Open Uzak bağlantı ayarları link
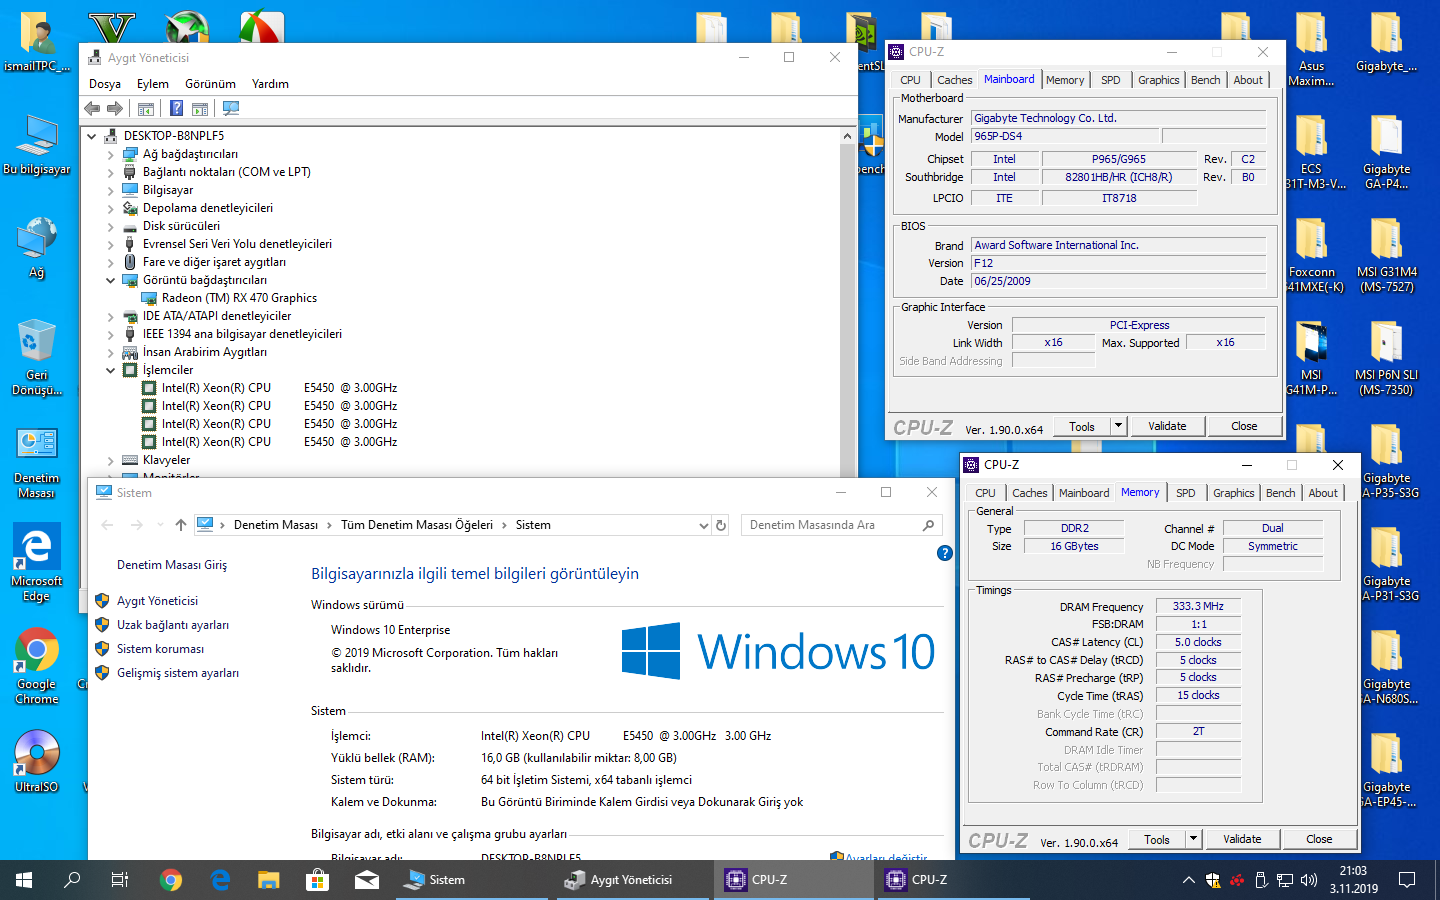The width and height of the screenshot is (1440, 900). 173,625
